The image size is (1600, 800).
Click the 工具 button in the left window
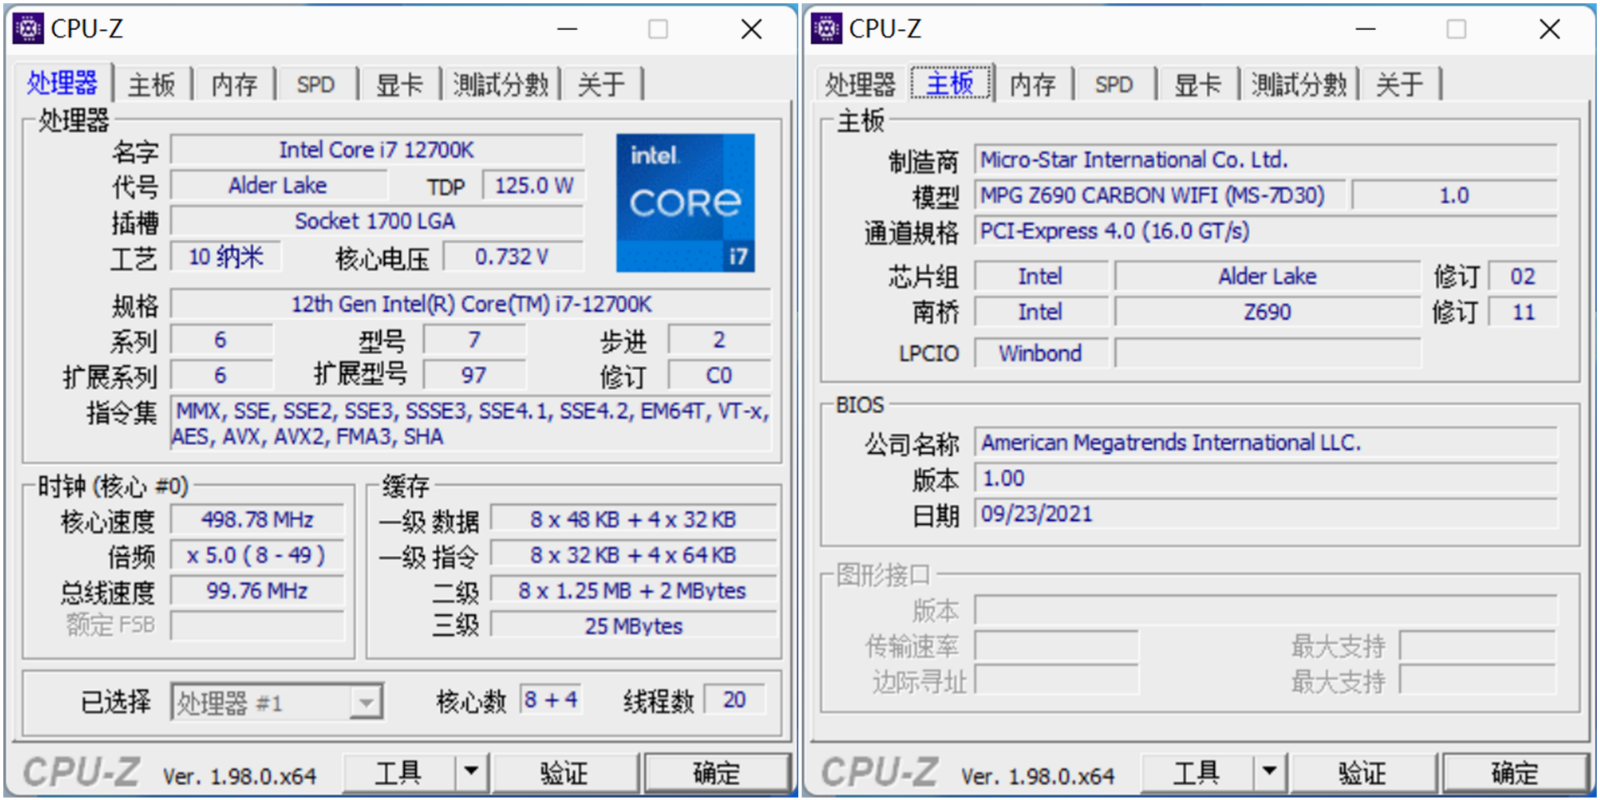click(x=399, y=773)
